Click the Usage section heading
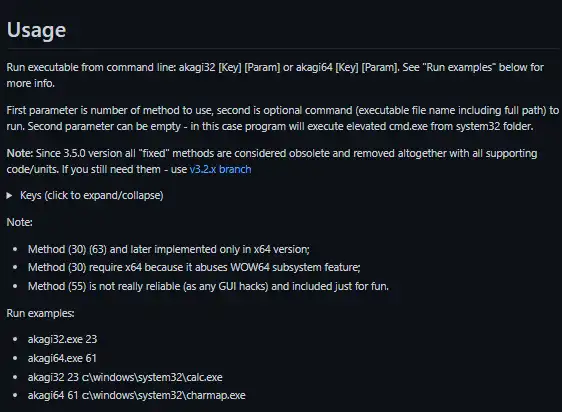This screenshot has height=412, width=562. point(37,30)
